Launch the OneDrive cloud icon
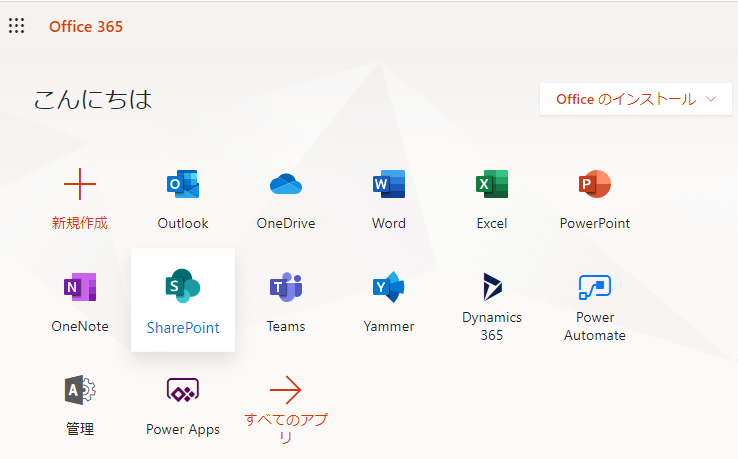The width and height of the screenshot is (738, 459). [x=286, y=184]
